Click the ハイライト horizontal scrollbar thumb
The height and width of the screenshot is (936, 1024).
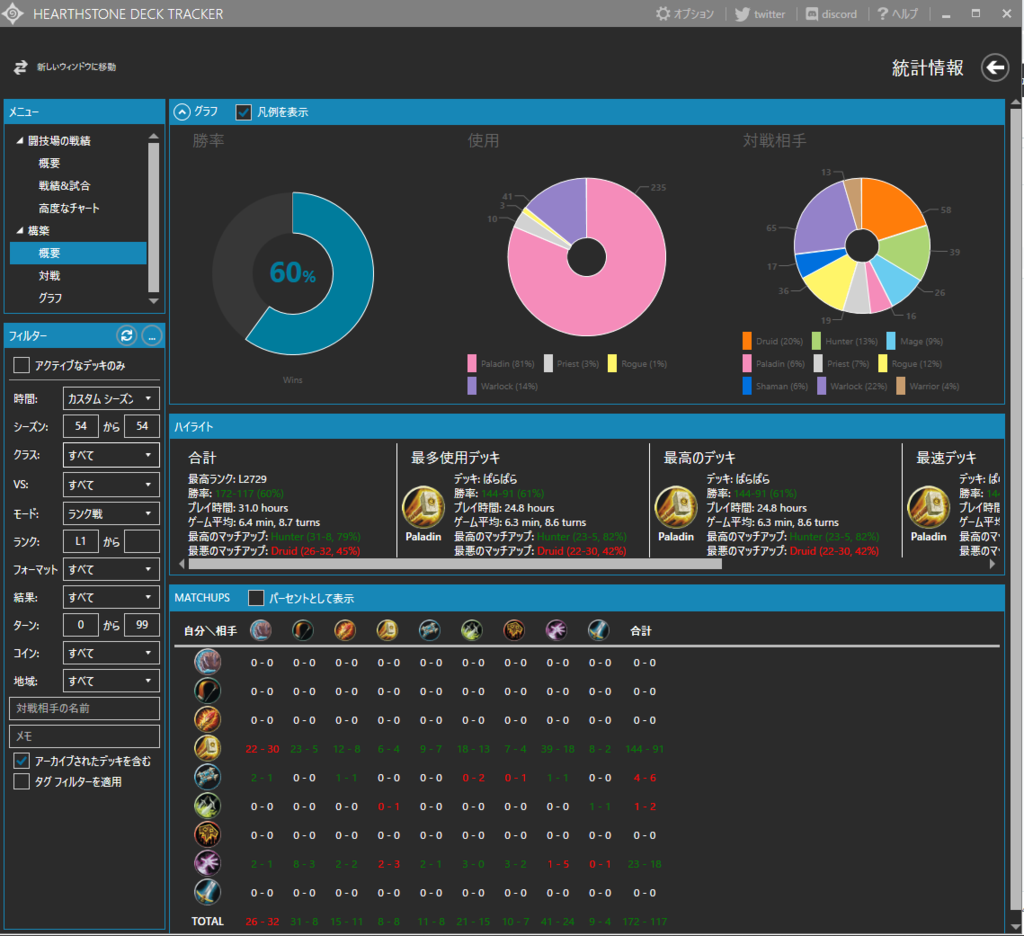(x=455, y=564)
